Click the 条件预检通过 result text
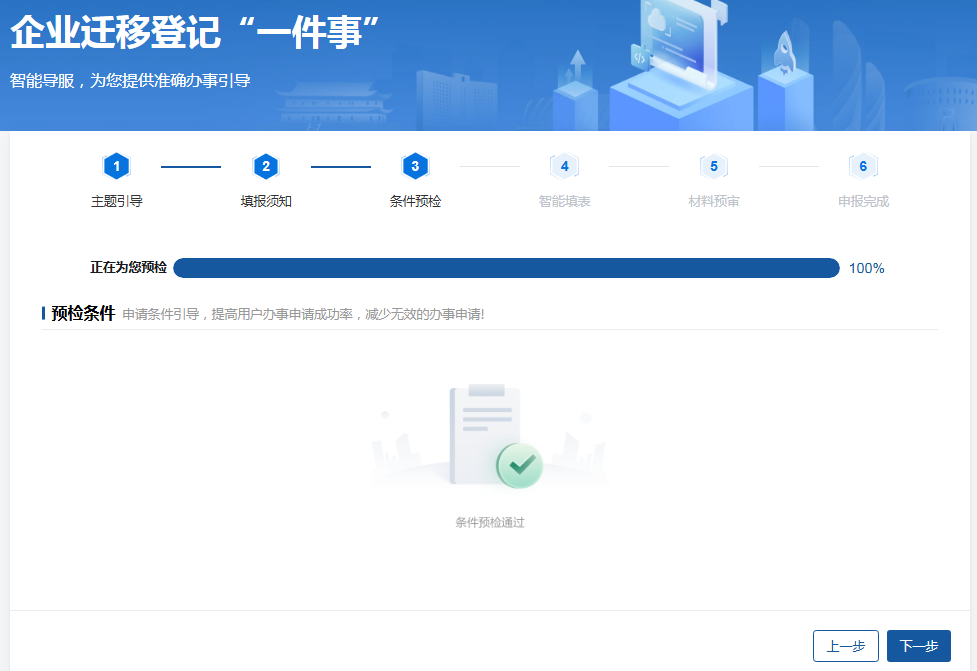Image resolution: width=977 pixels, height=671 pixels. coord(489,522)
